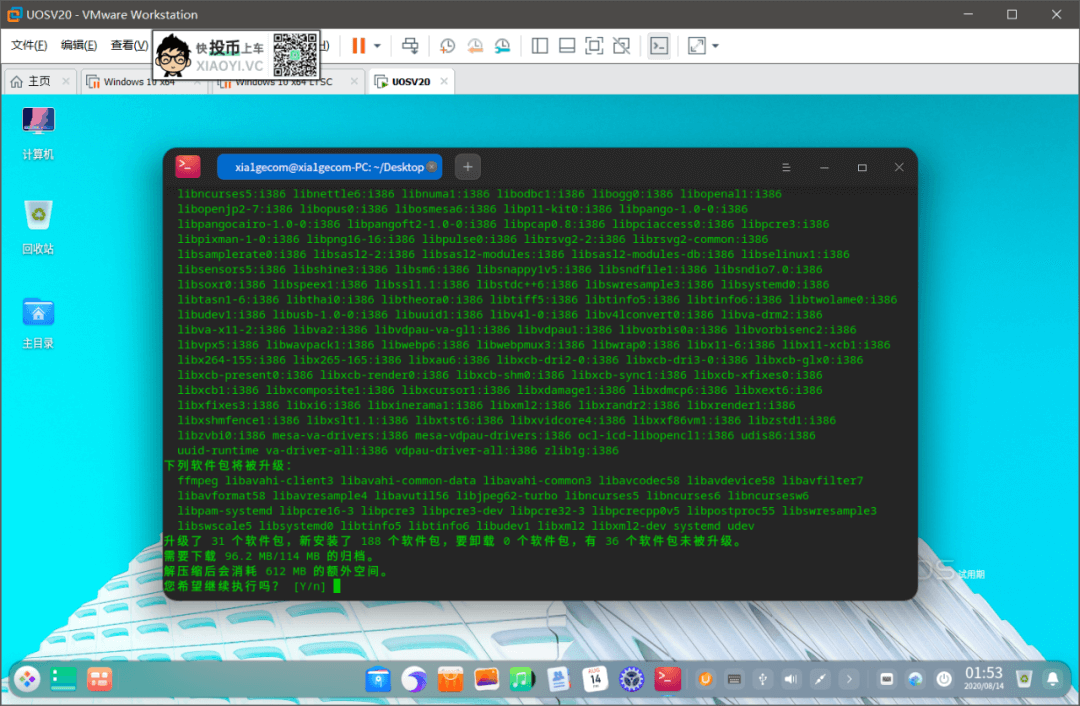Switch to the 主页 tab

(x=32, y=81)
